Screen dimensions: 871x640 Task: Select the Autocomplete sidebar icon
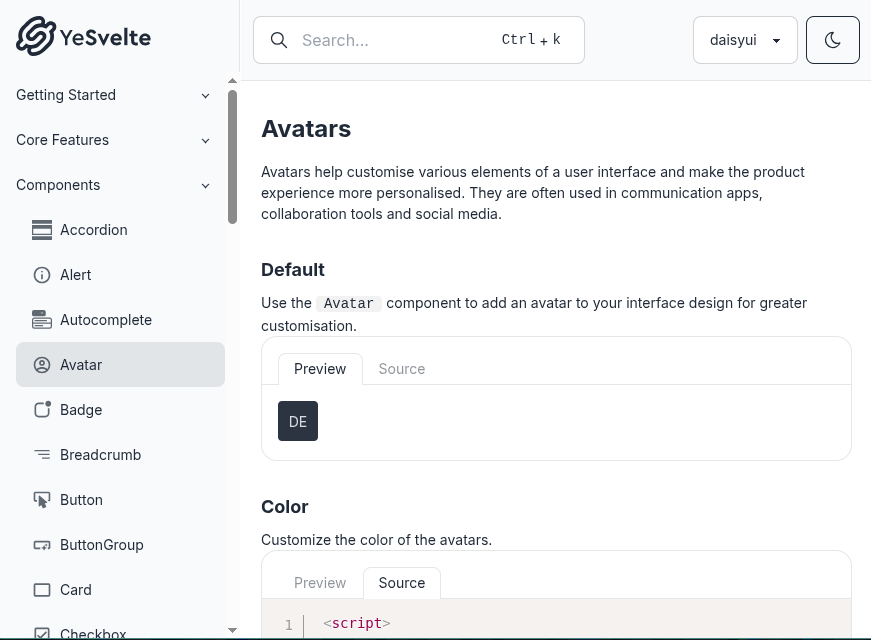42,320
